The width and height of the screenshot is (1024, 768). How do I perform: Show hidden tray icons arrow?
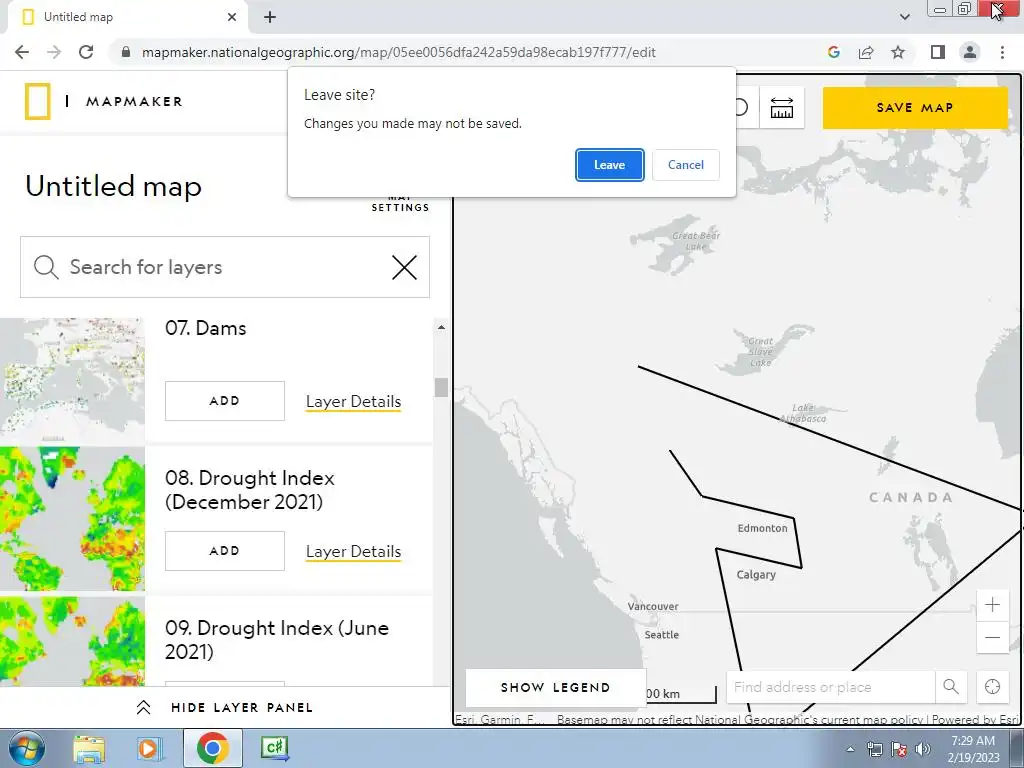tap(850, 749)
